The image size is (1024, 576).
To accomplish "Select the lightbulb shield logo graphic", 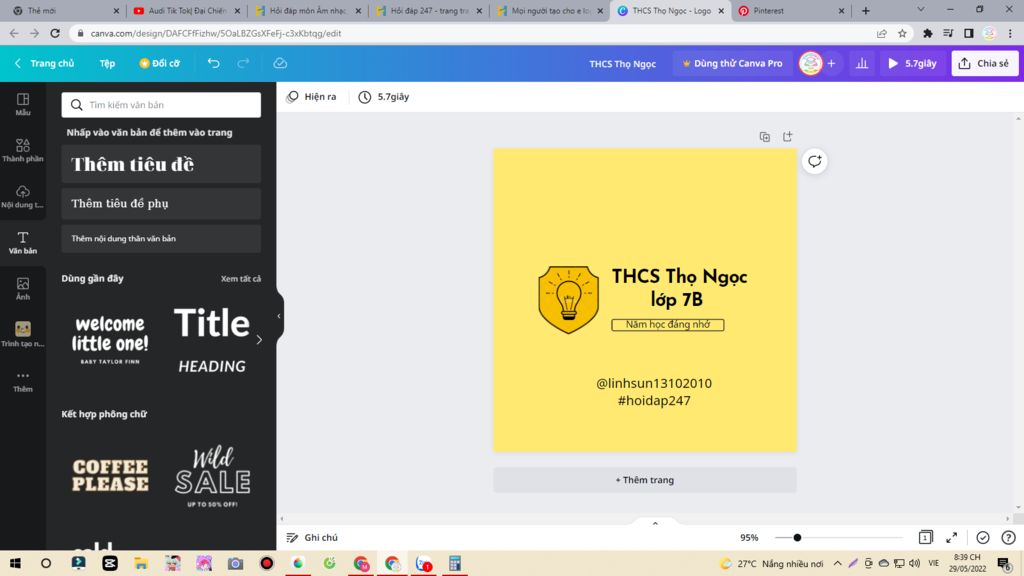I will [568, 300].
